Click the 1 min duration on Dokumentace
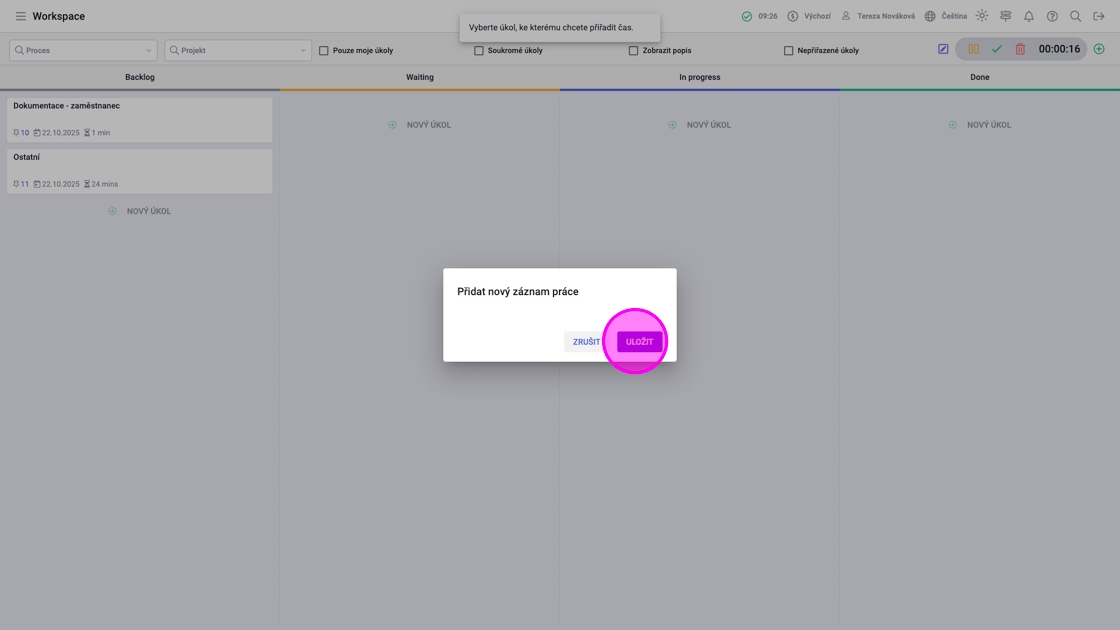The height and width of the screenshot is (630, 1120). pyautogui.click(x=101, y=132)
